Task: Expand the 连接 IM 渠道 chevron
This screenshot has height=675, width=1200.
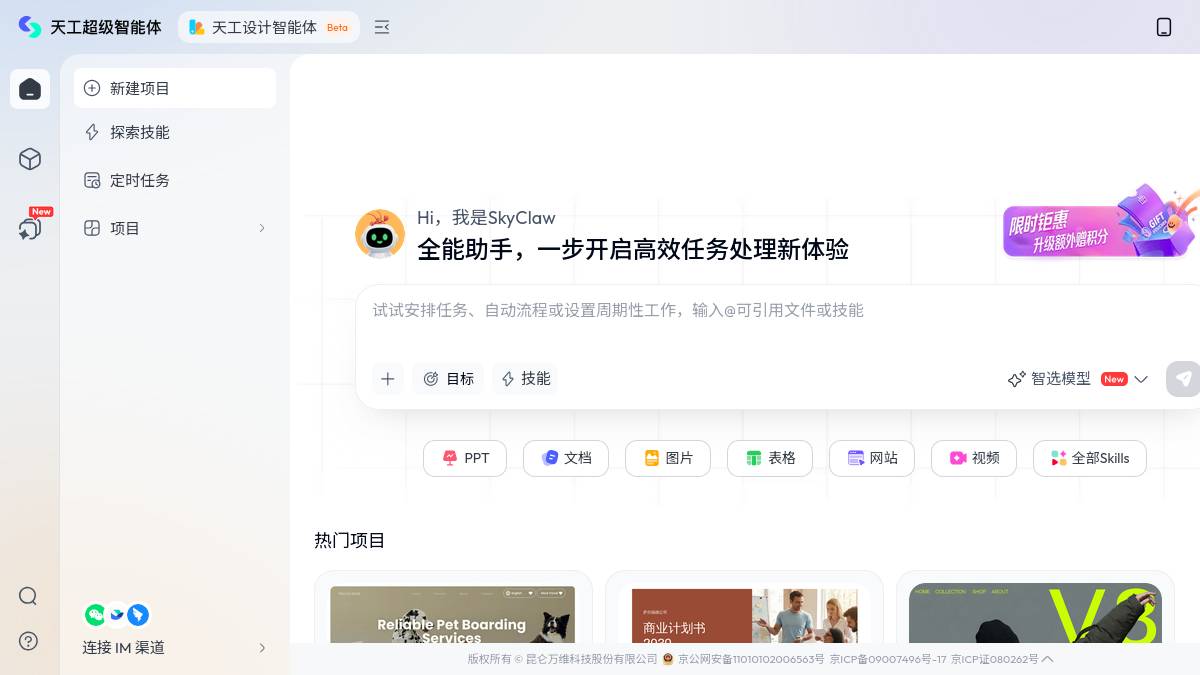Action: click(x=262, y=647)
